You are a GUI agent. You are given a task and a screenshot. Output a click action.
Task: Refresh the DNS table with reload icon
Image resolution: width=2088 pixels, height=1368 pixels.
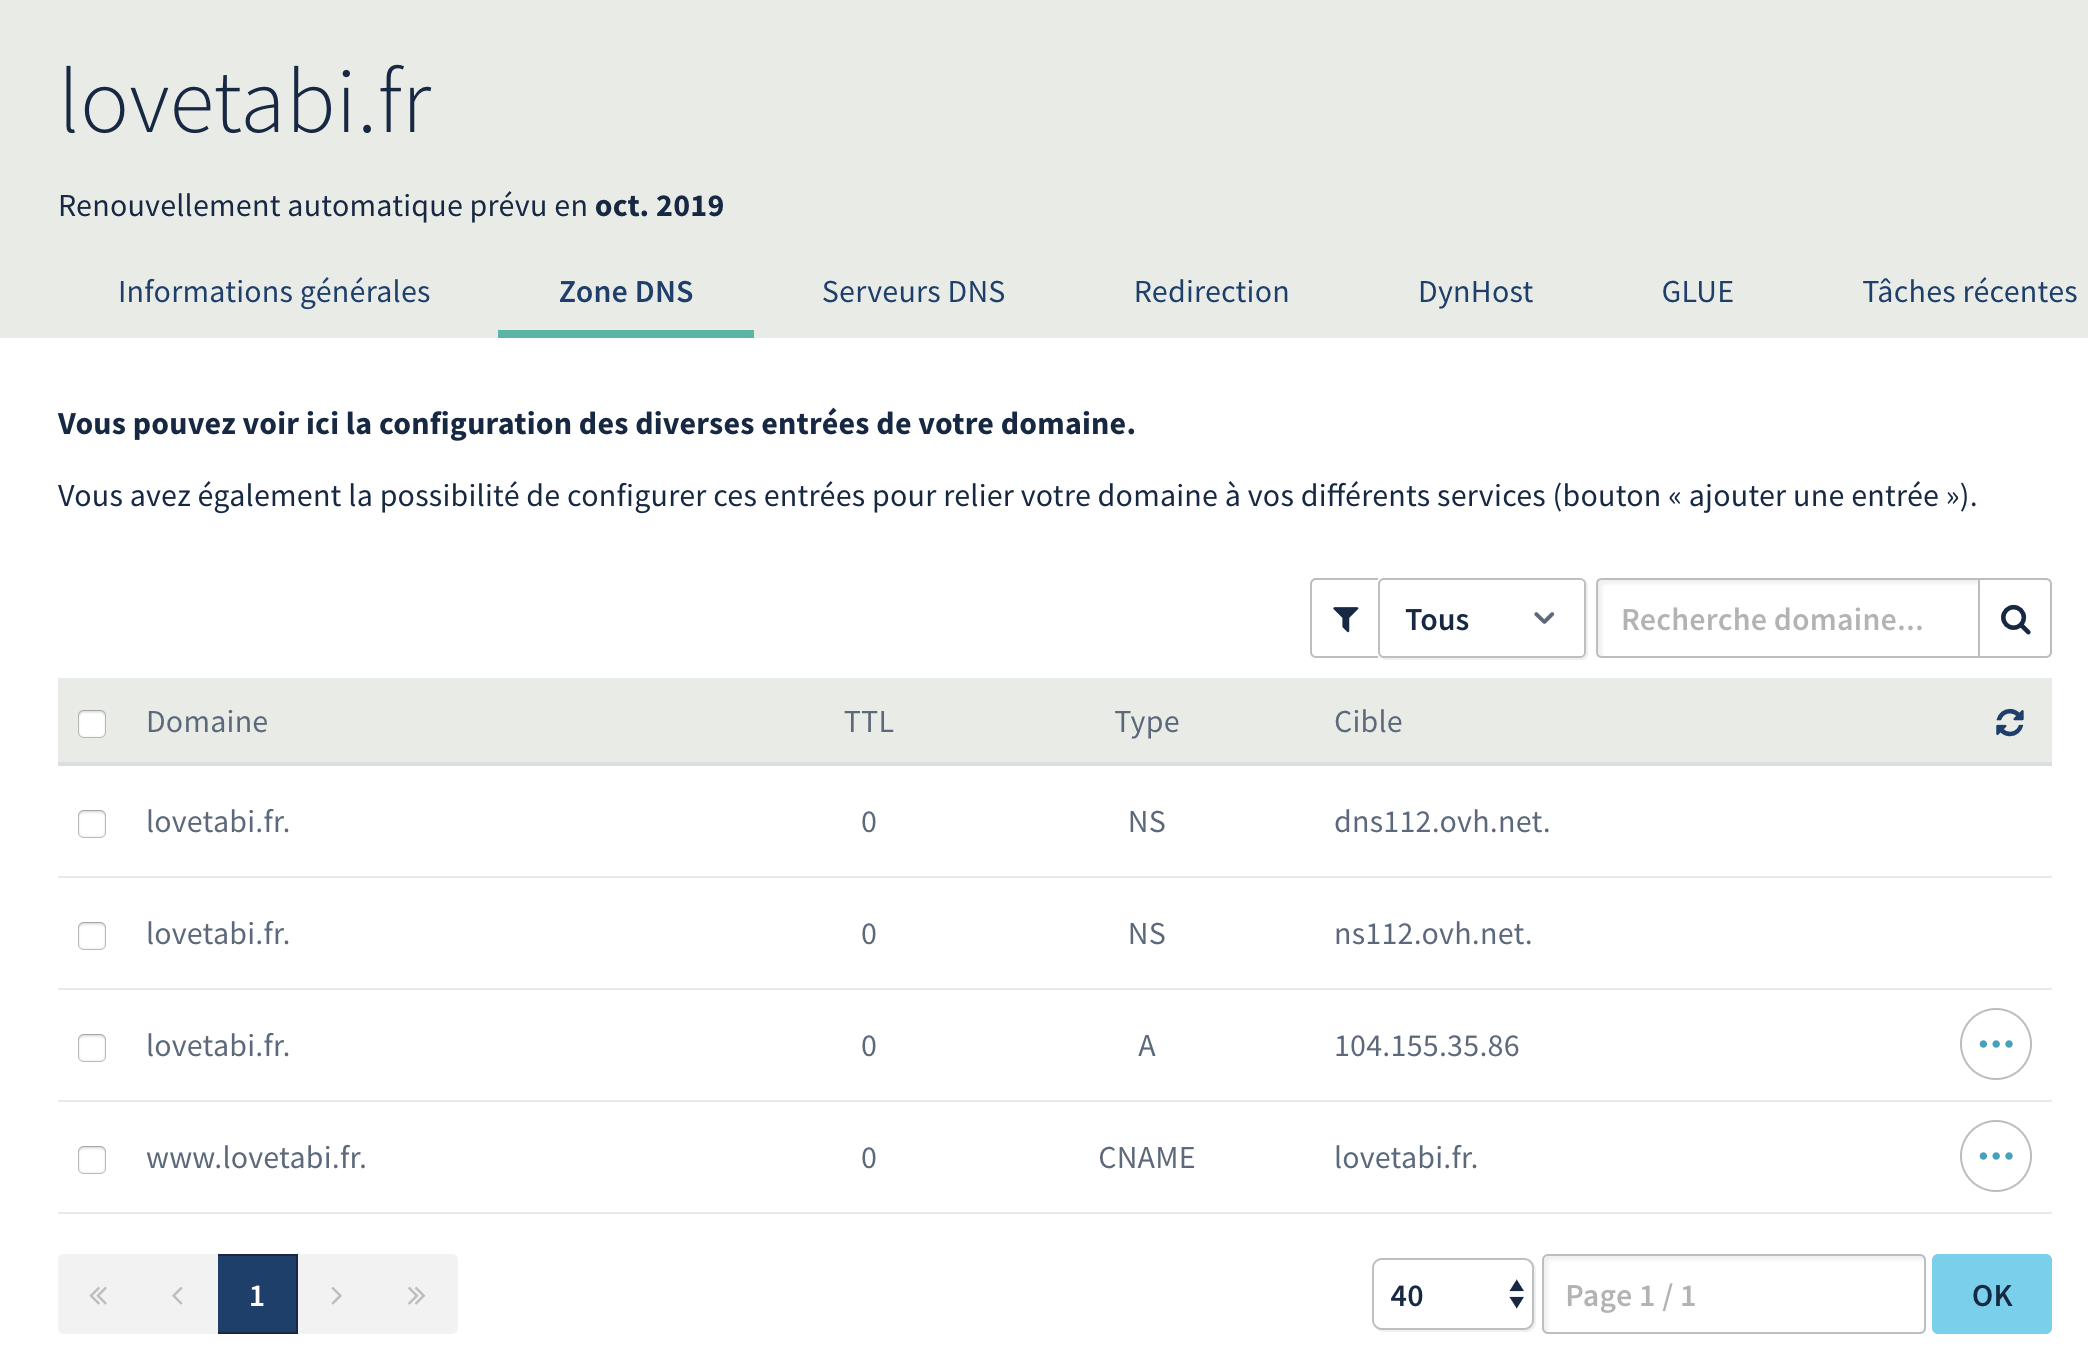(2009, 722)
